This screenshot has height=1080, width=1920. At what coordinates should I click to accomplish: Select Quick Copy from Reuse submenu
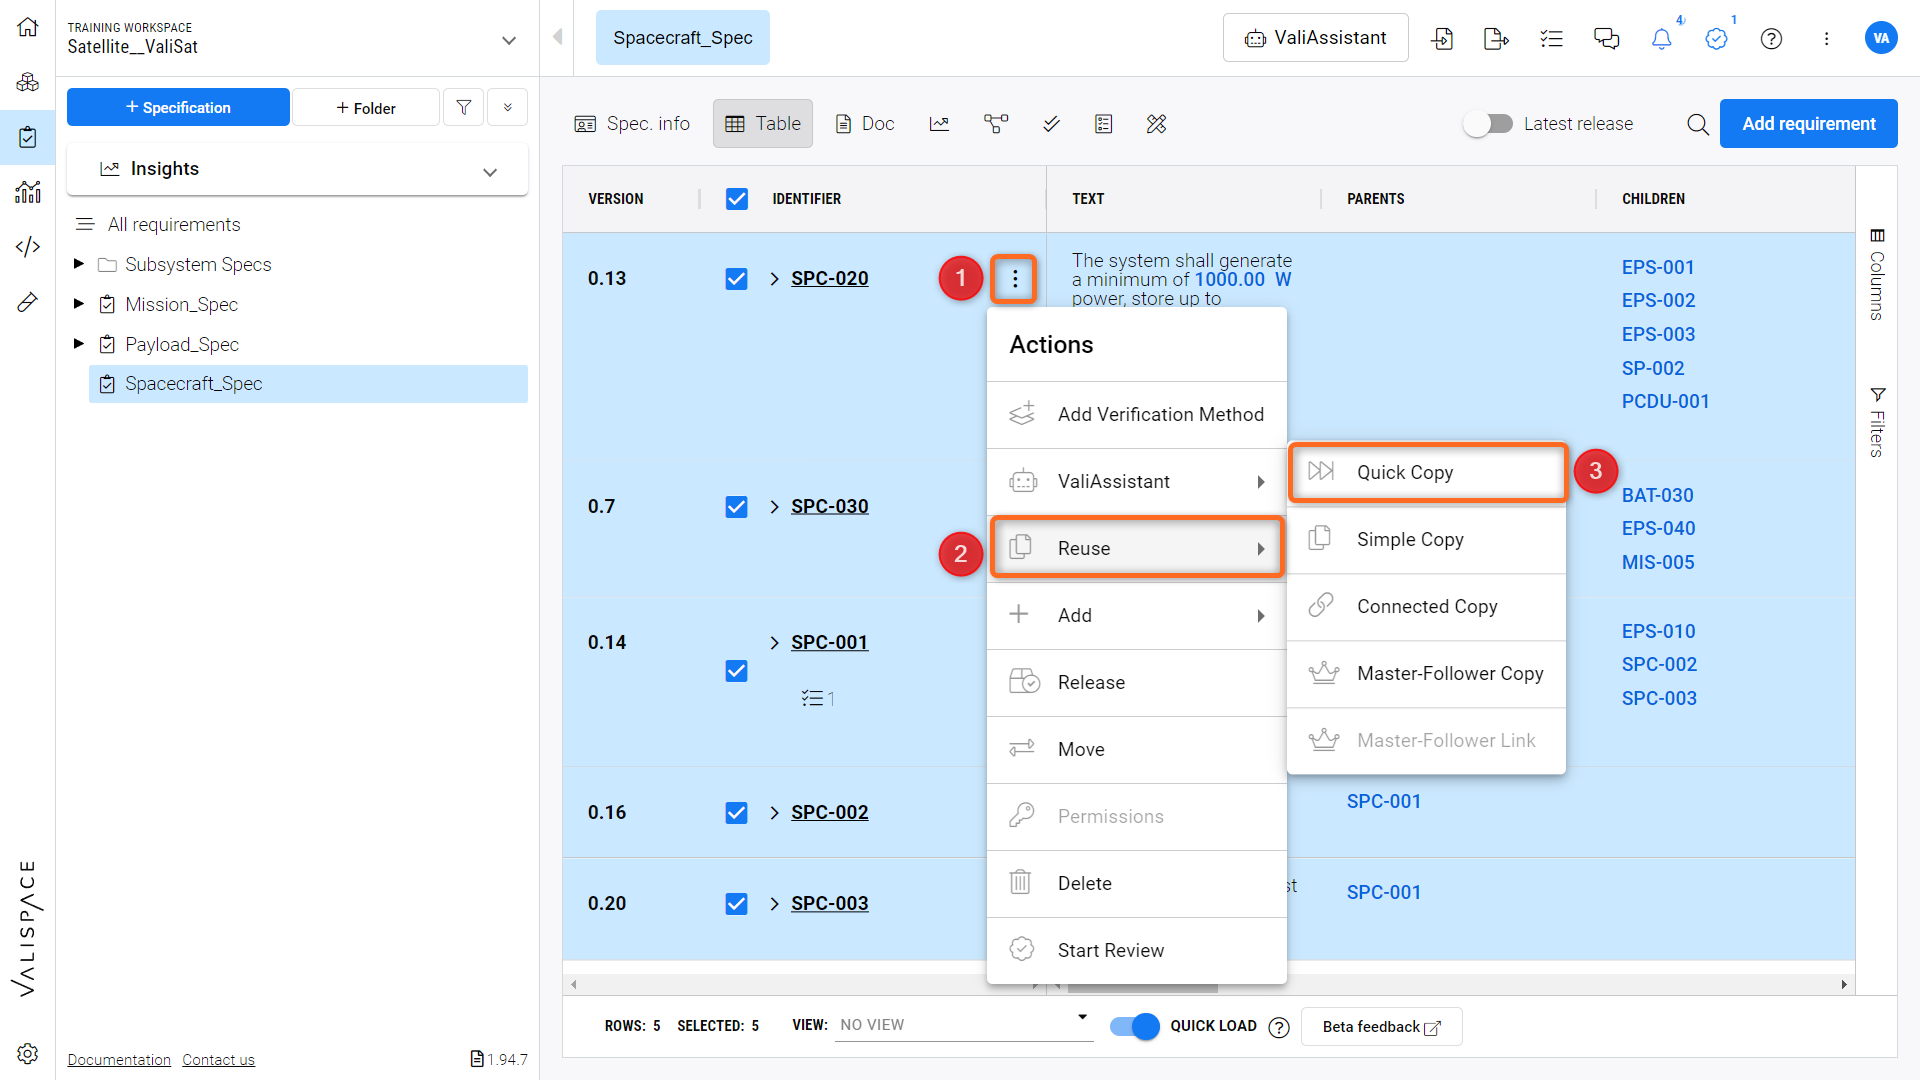(1427, 472)
